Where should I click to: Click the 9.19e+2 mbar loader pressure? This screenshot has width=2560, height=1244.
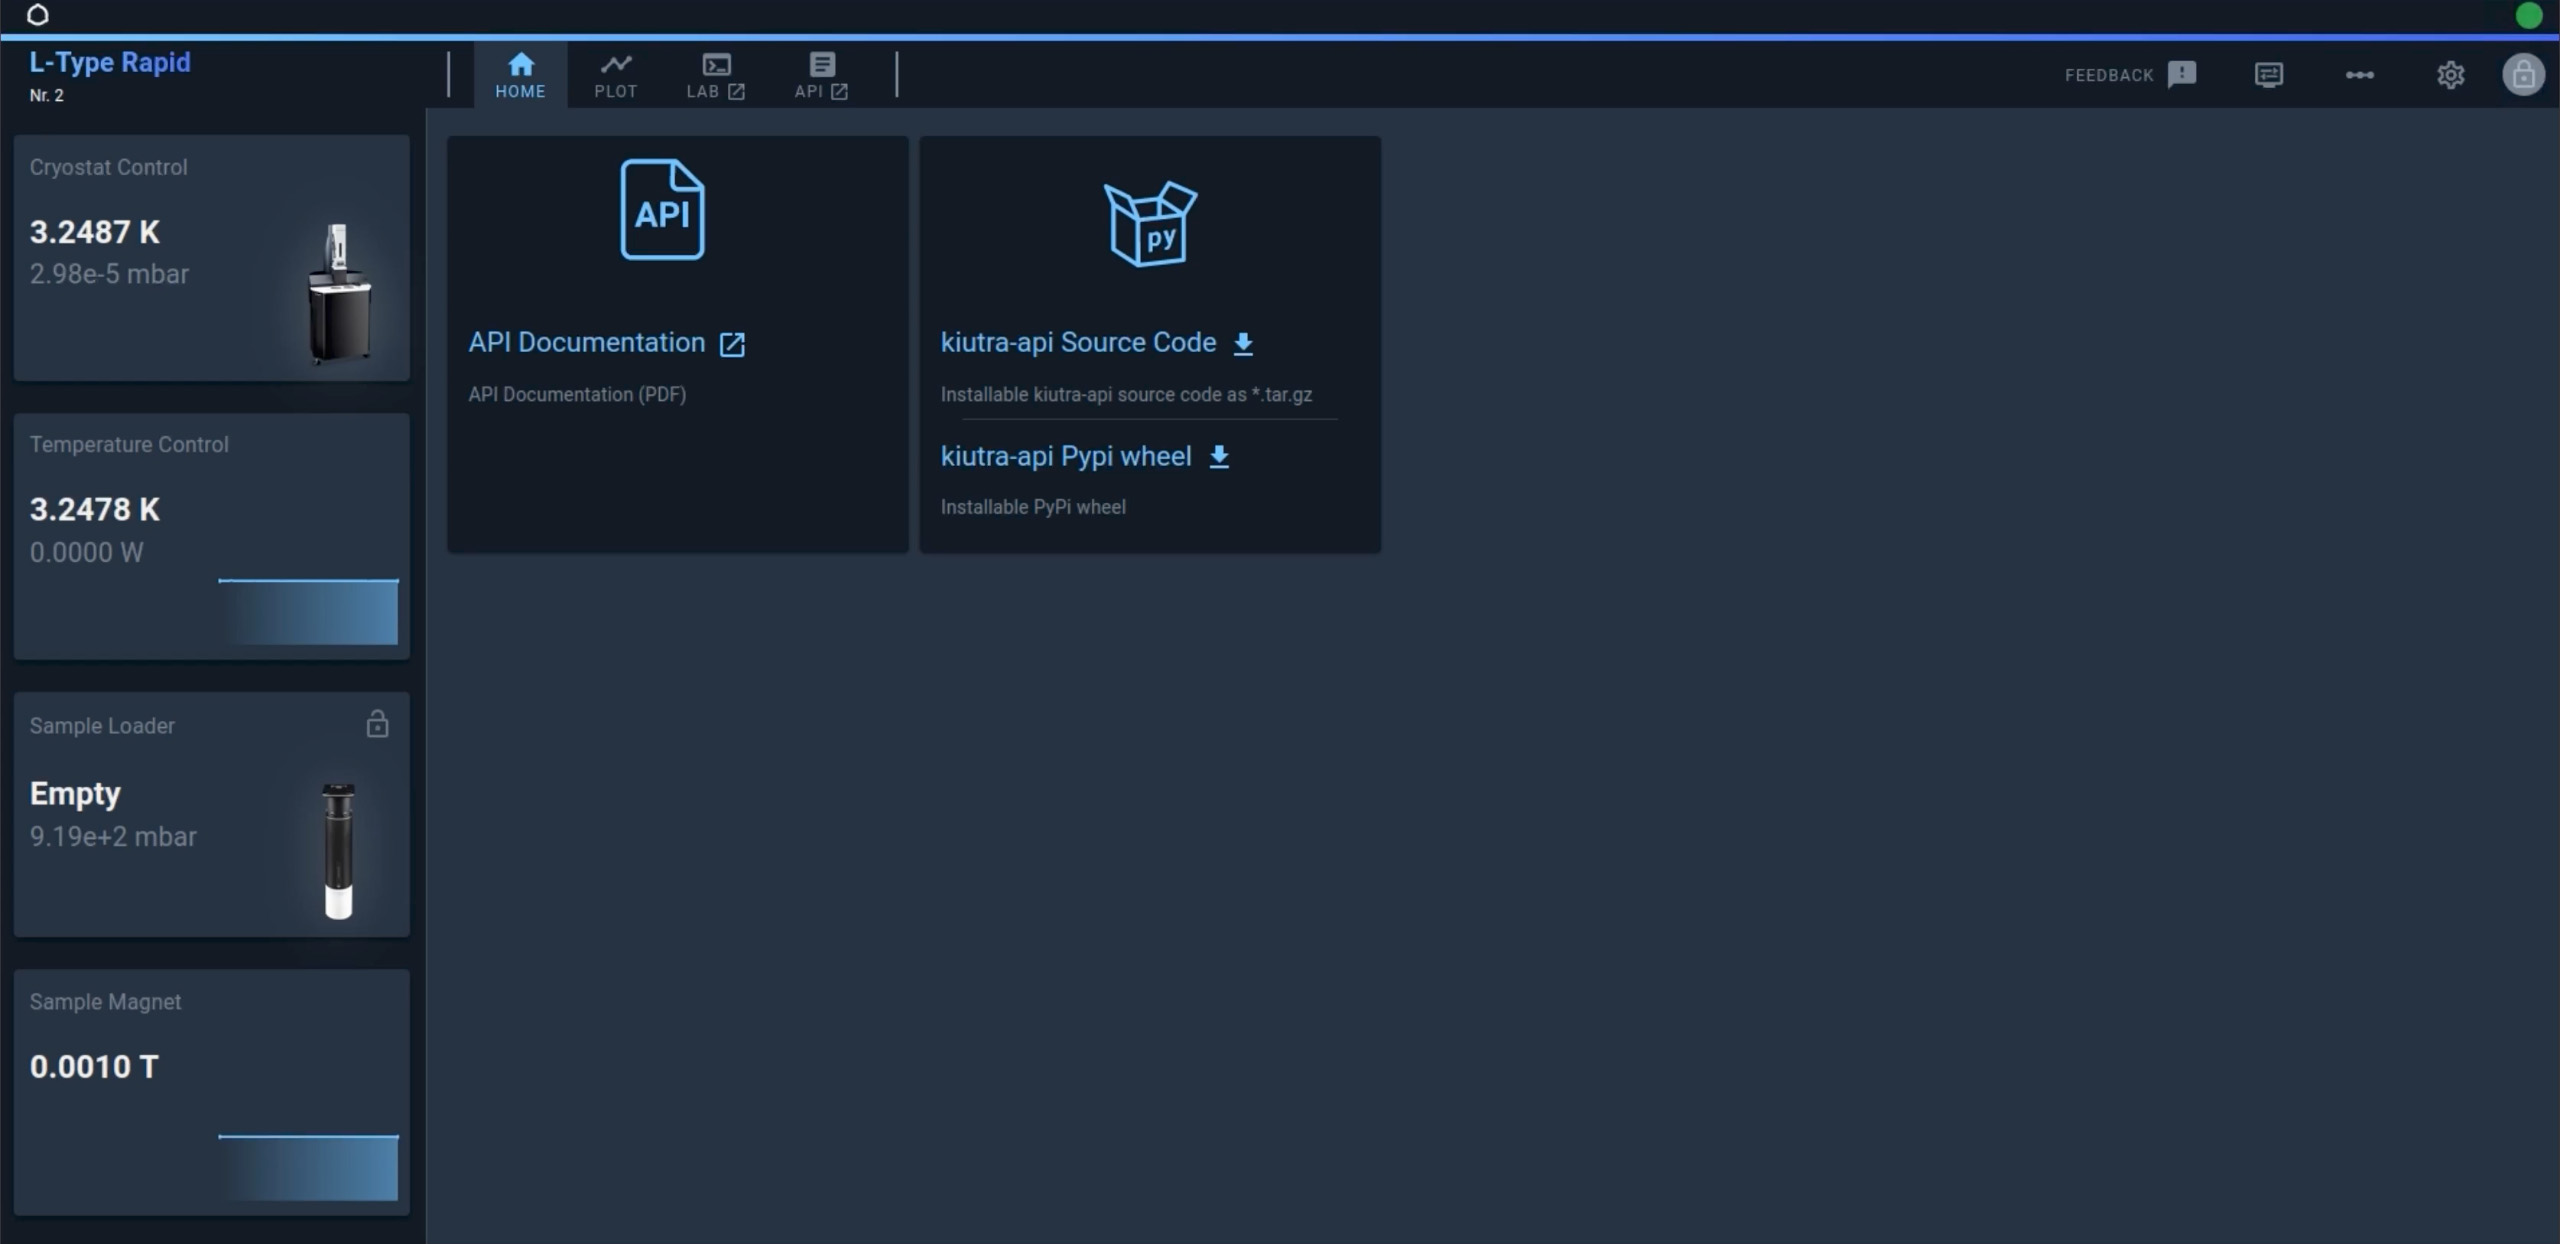click(113, 836)
